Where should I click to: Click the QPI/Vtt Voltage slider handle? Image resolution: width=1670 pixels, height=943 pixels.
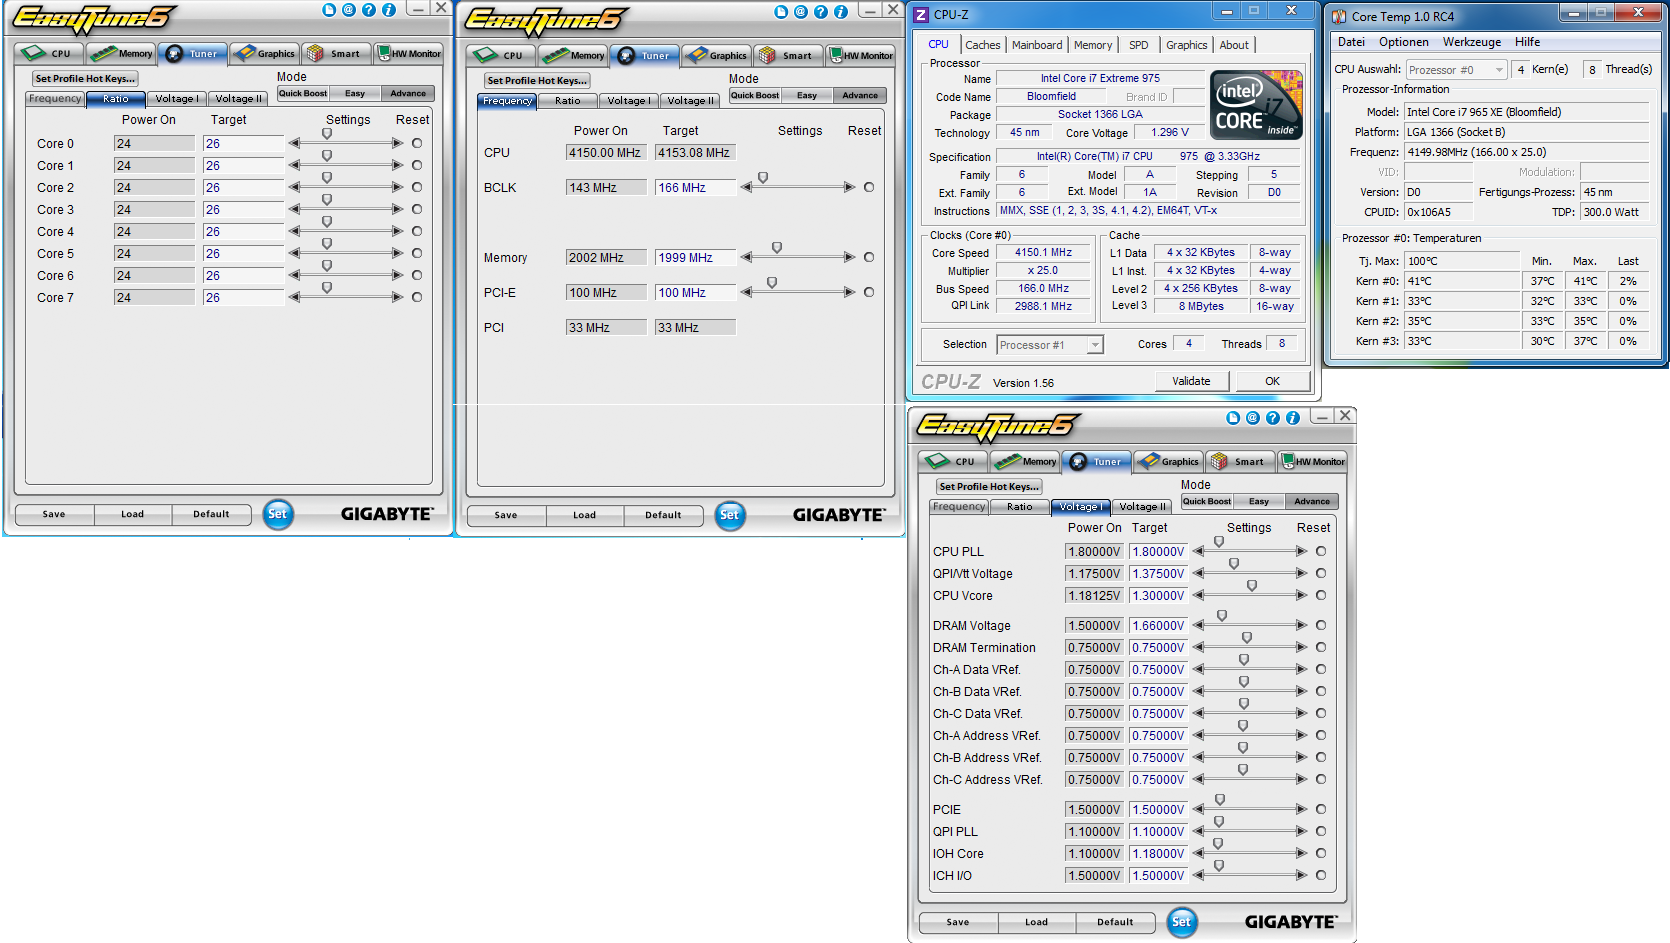pos(1234,564)
